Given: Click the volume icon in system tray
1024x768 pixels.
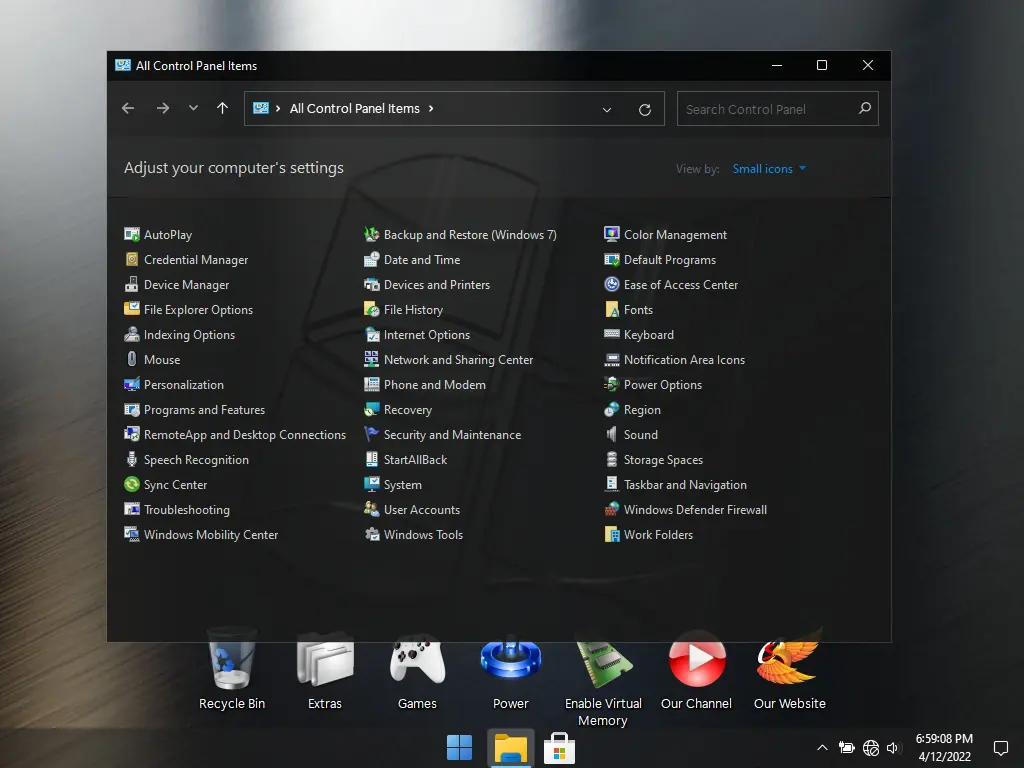Looking at the screenshot, I should pyautogui.click(x=893, y=748).
